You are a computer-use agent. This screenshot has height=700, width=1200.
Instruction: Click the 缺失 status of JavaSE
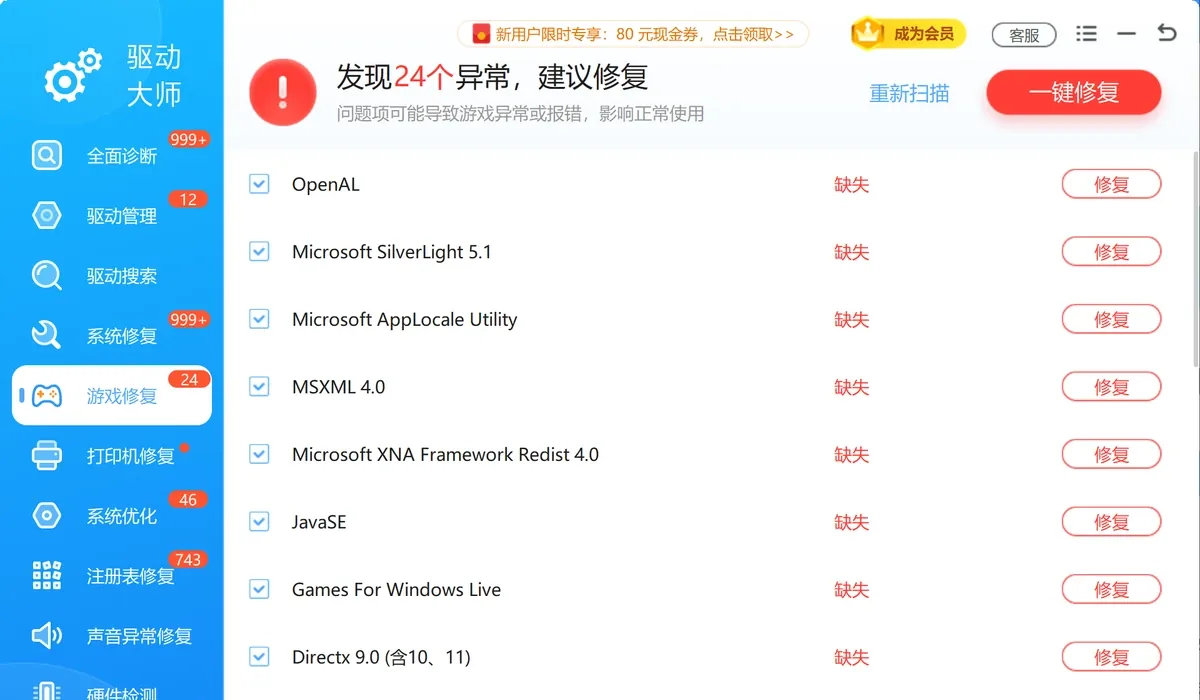[x=852, y=522]
